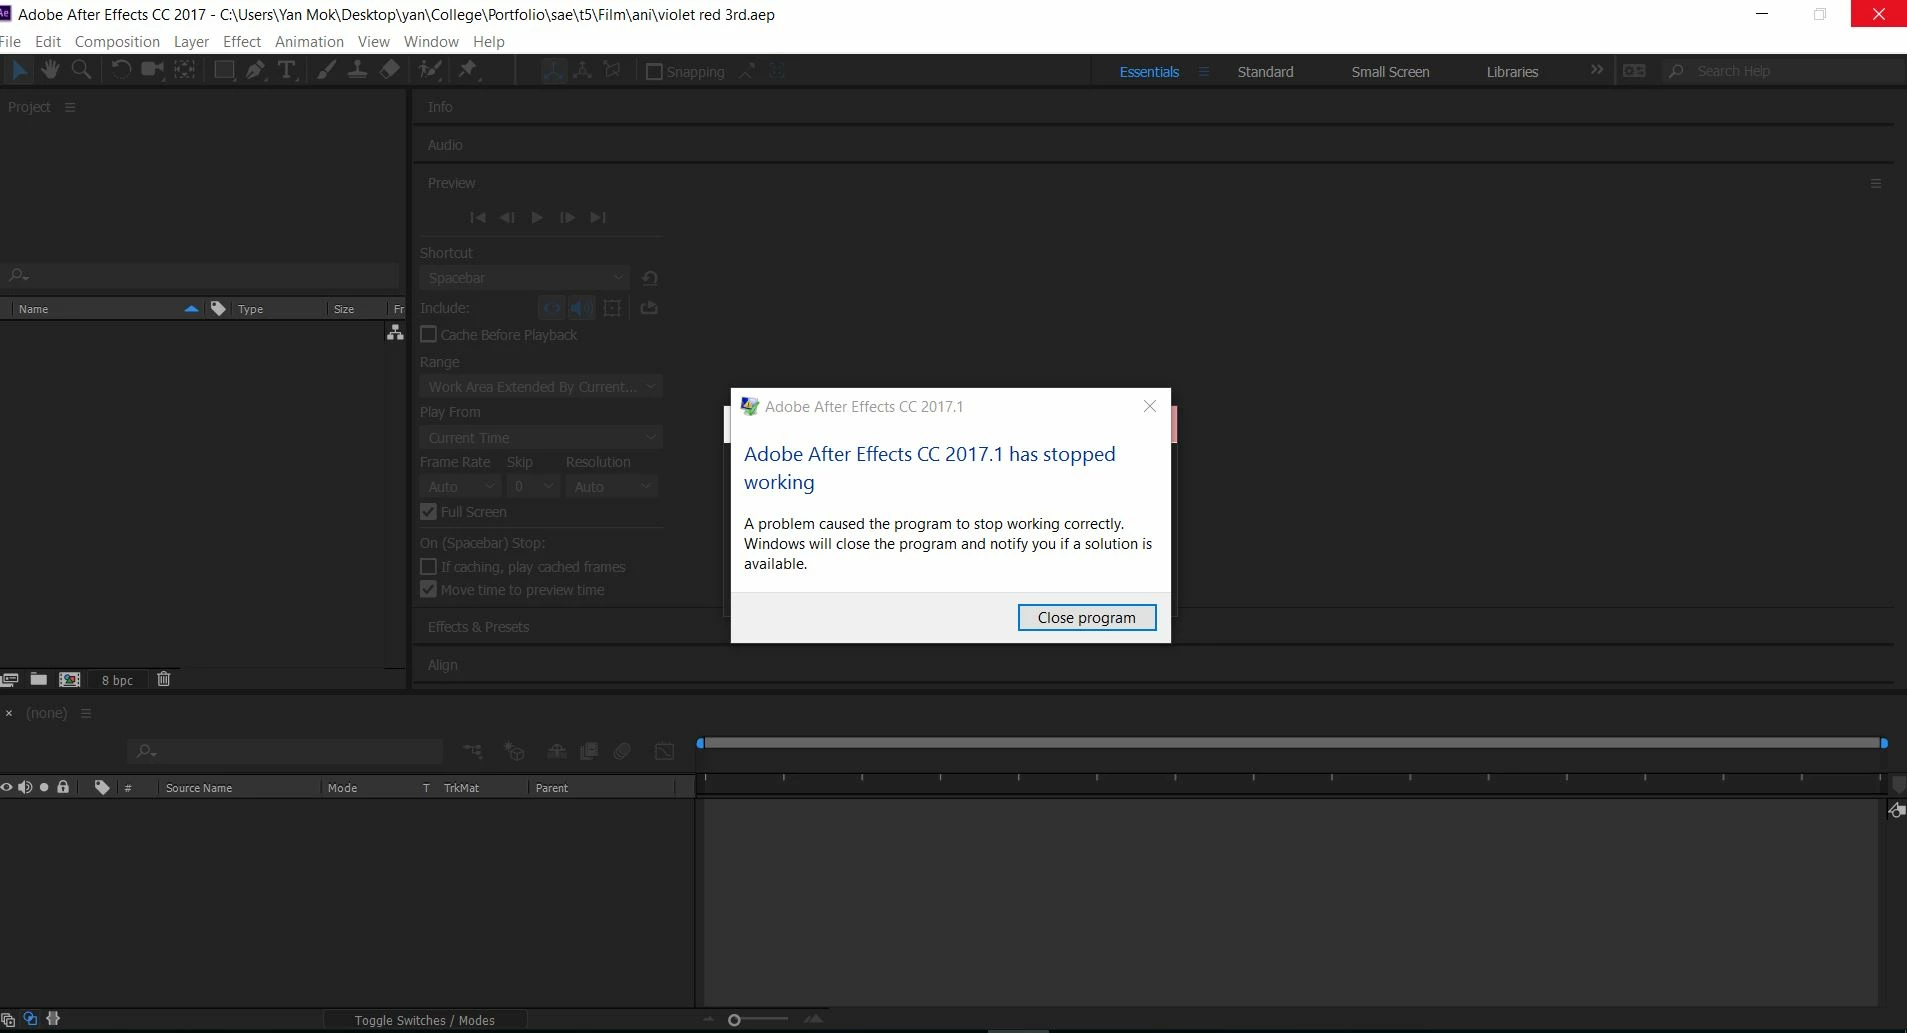The image size is (1907, 1033).
Task: Click the new folder icon in Project panel
Action: pyautogui.click(x=38, y=679)
